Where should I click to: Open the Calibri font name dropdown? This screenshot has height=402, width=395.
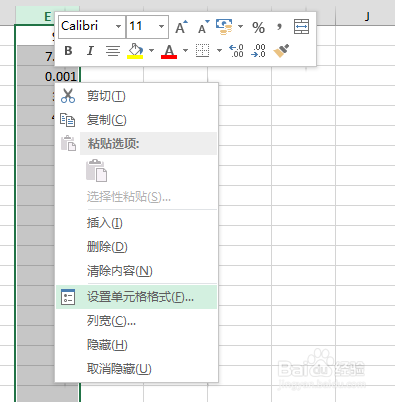pyautogui.click(x=118, y=26)
